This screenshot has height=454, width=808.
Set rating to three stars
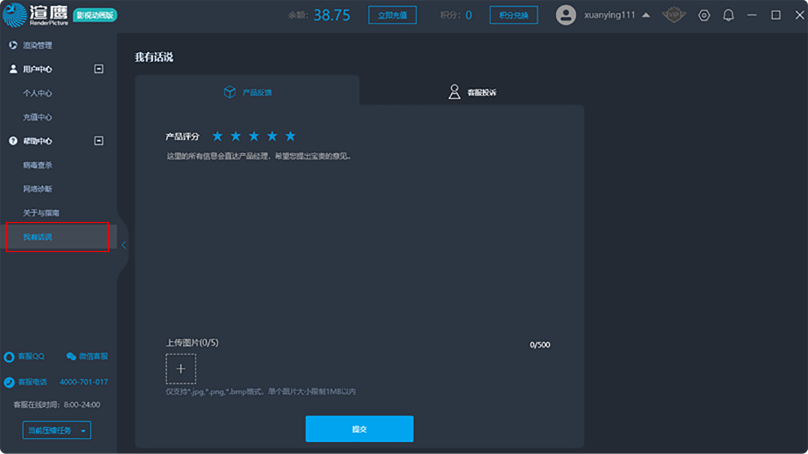254,136
